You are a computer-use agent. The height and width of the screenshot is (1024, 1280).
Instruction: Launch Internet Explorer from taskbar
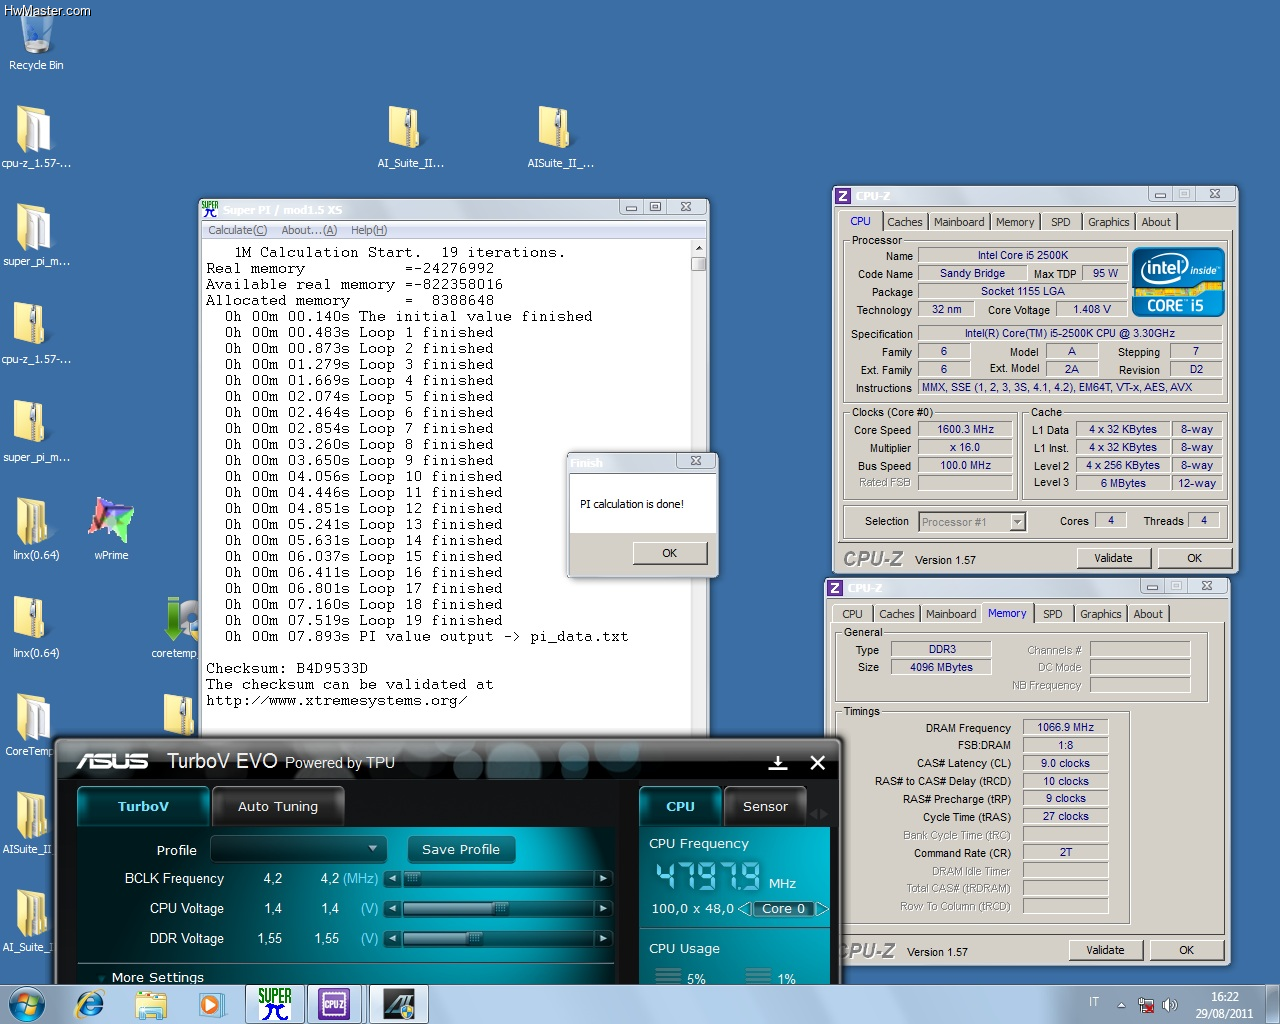(90, 1004)
